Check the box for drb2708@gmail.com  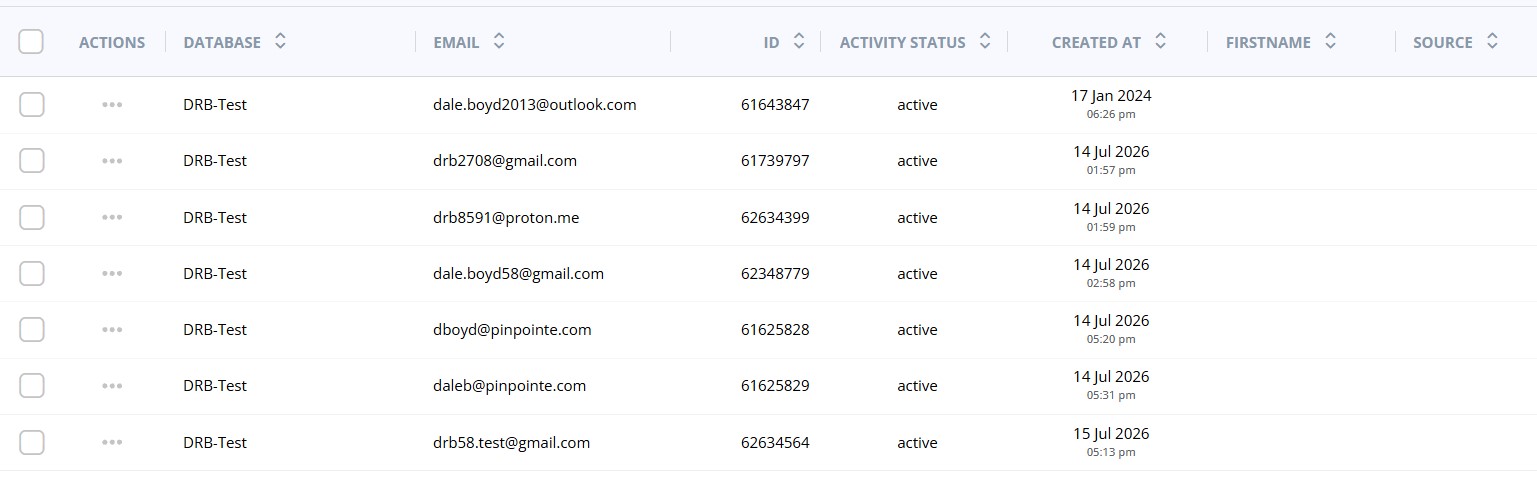pos(32,161)
